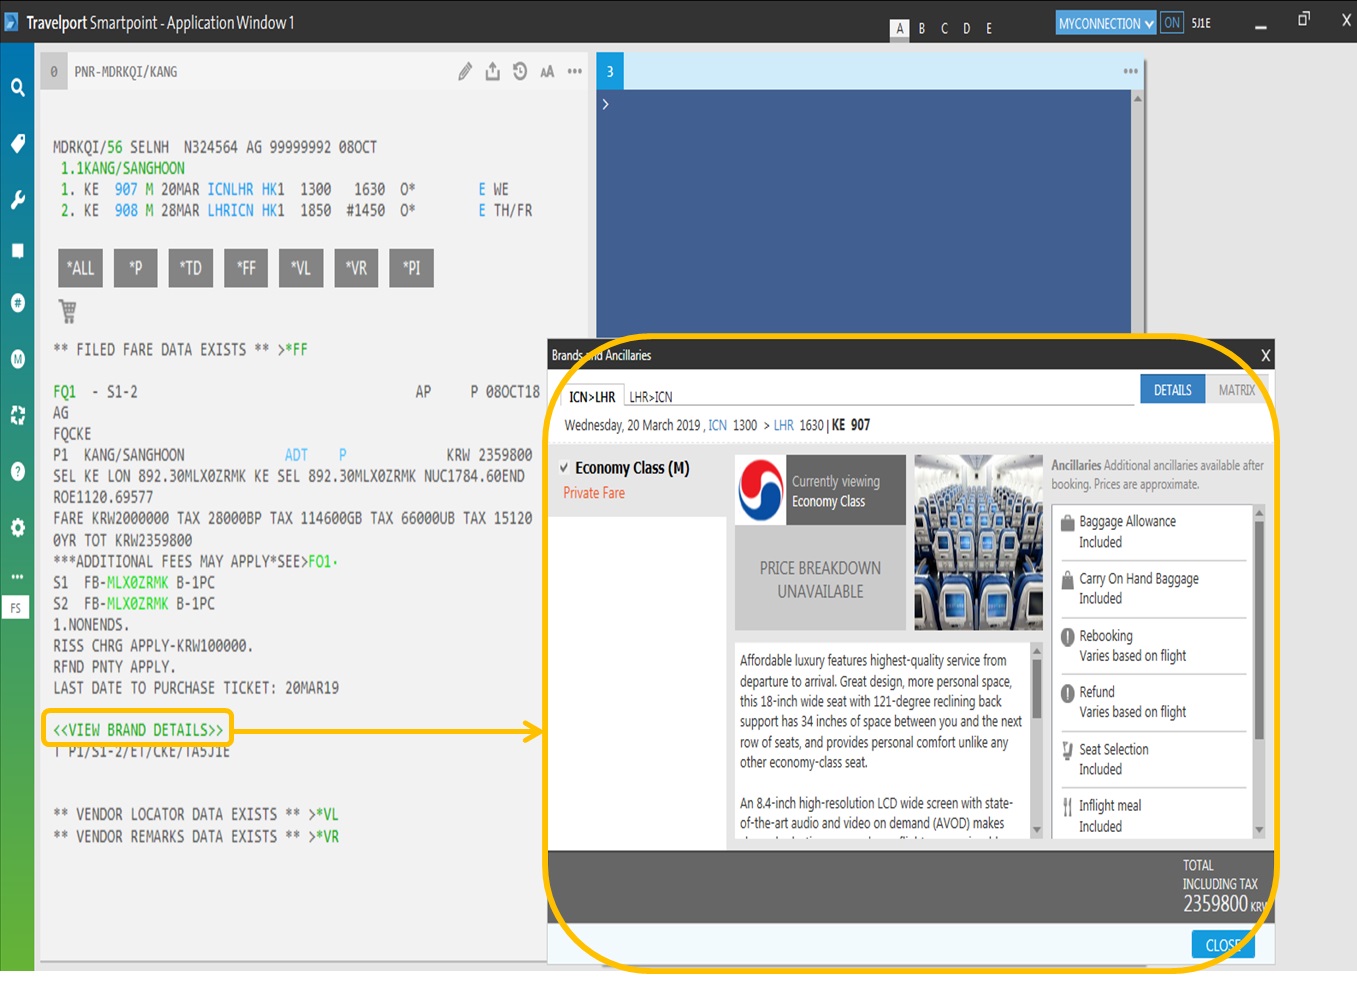Click the hash symbol sidebar icon
The width and height of the screenshot is (1357, 981).
point(17,303)
